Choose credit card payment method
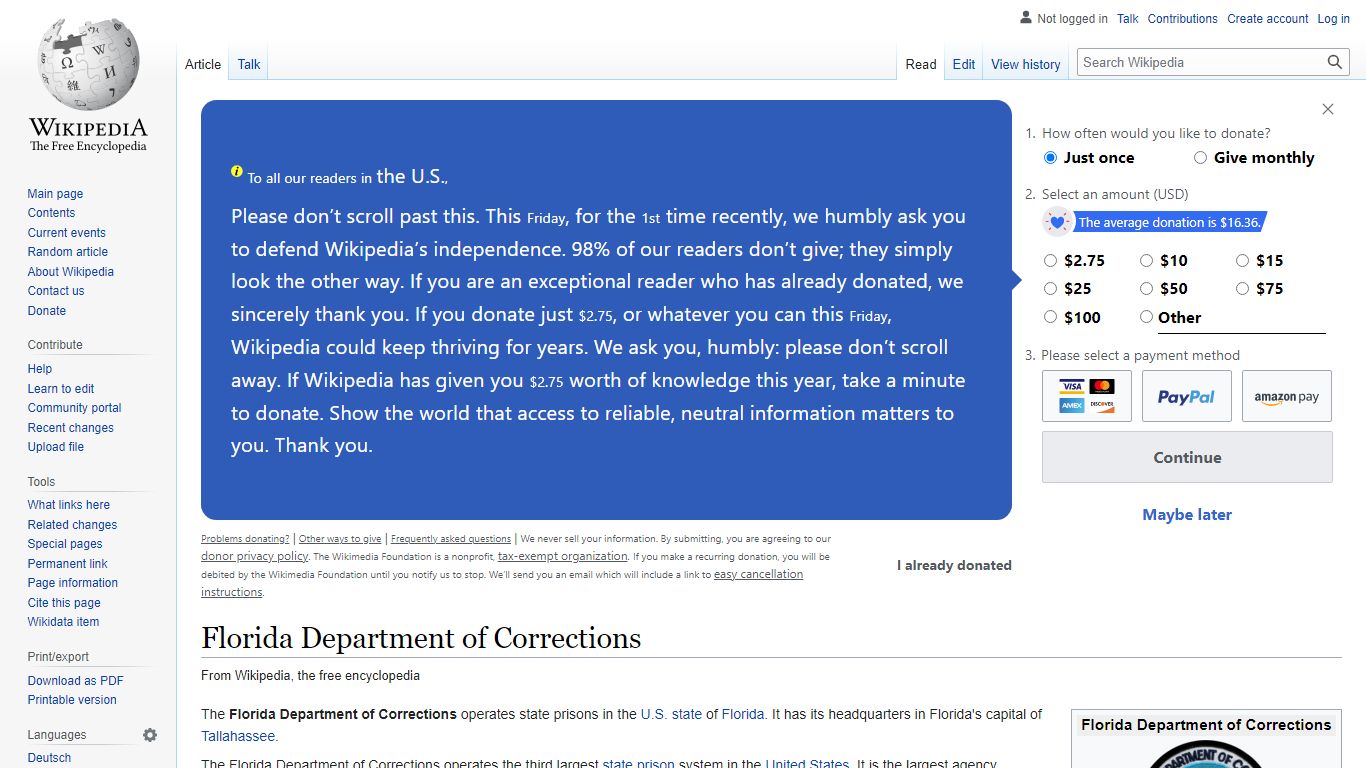 click(x=1087, y=396)
